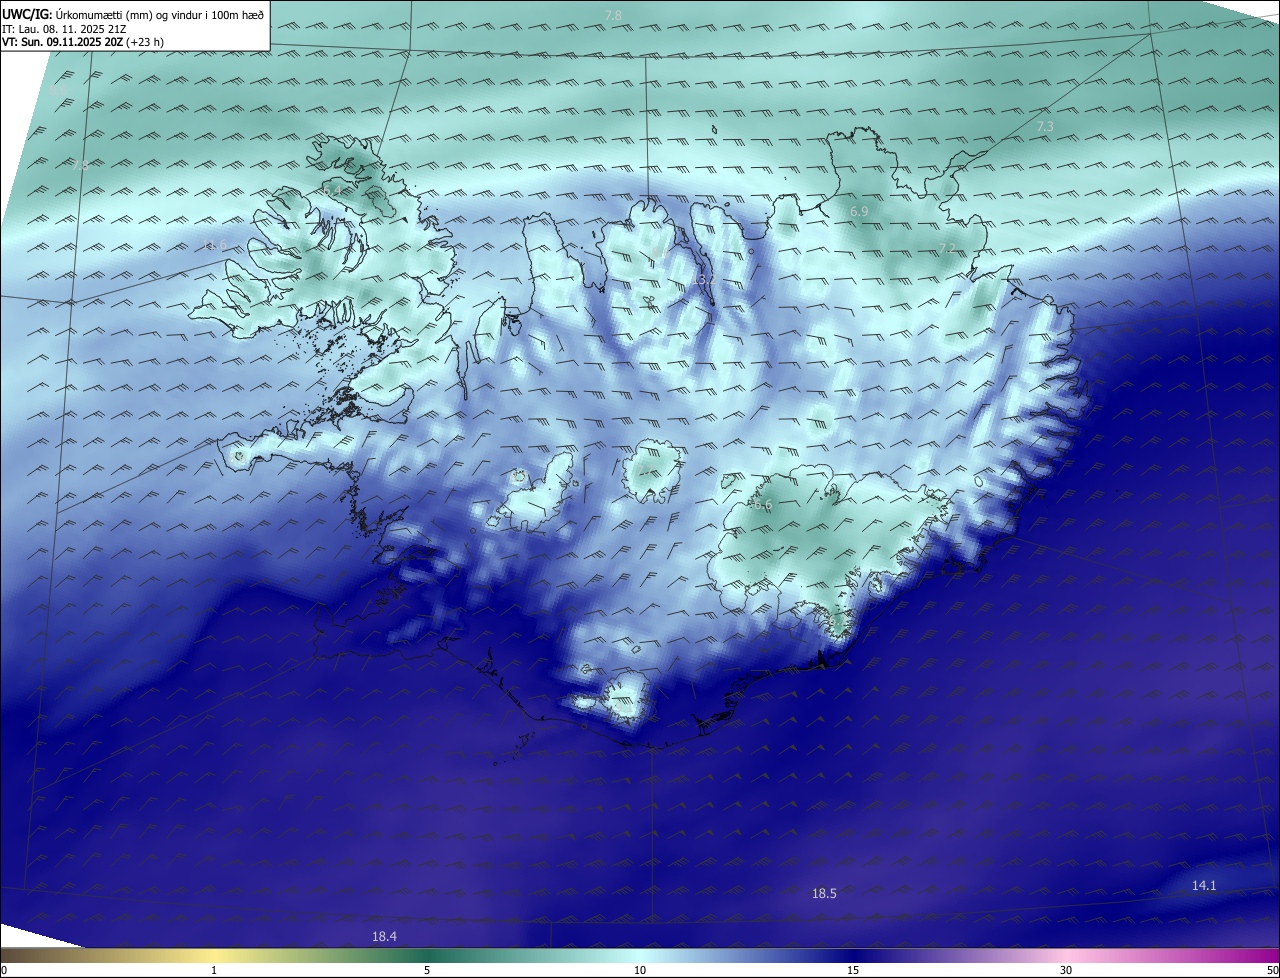The image size is (1280, 978).
Task: Click the 13.2 value in the fjord
Action: [703, 279]
